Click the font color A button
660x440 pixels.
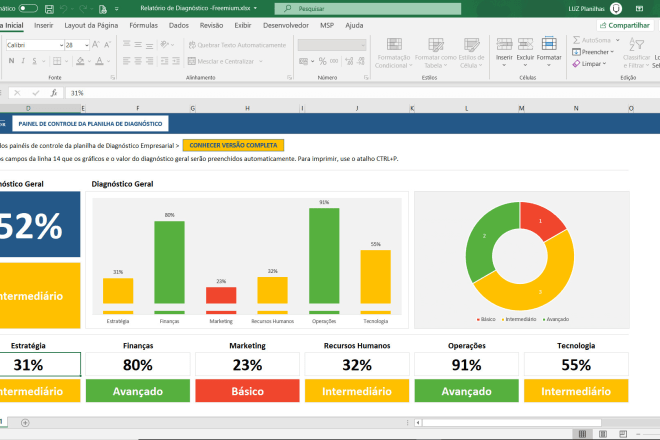pyautogui.click(x=99, y=61)
